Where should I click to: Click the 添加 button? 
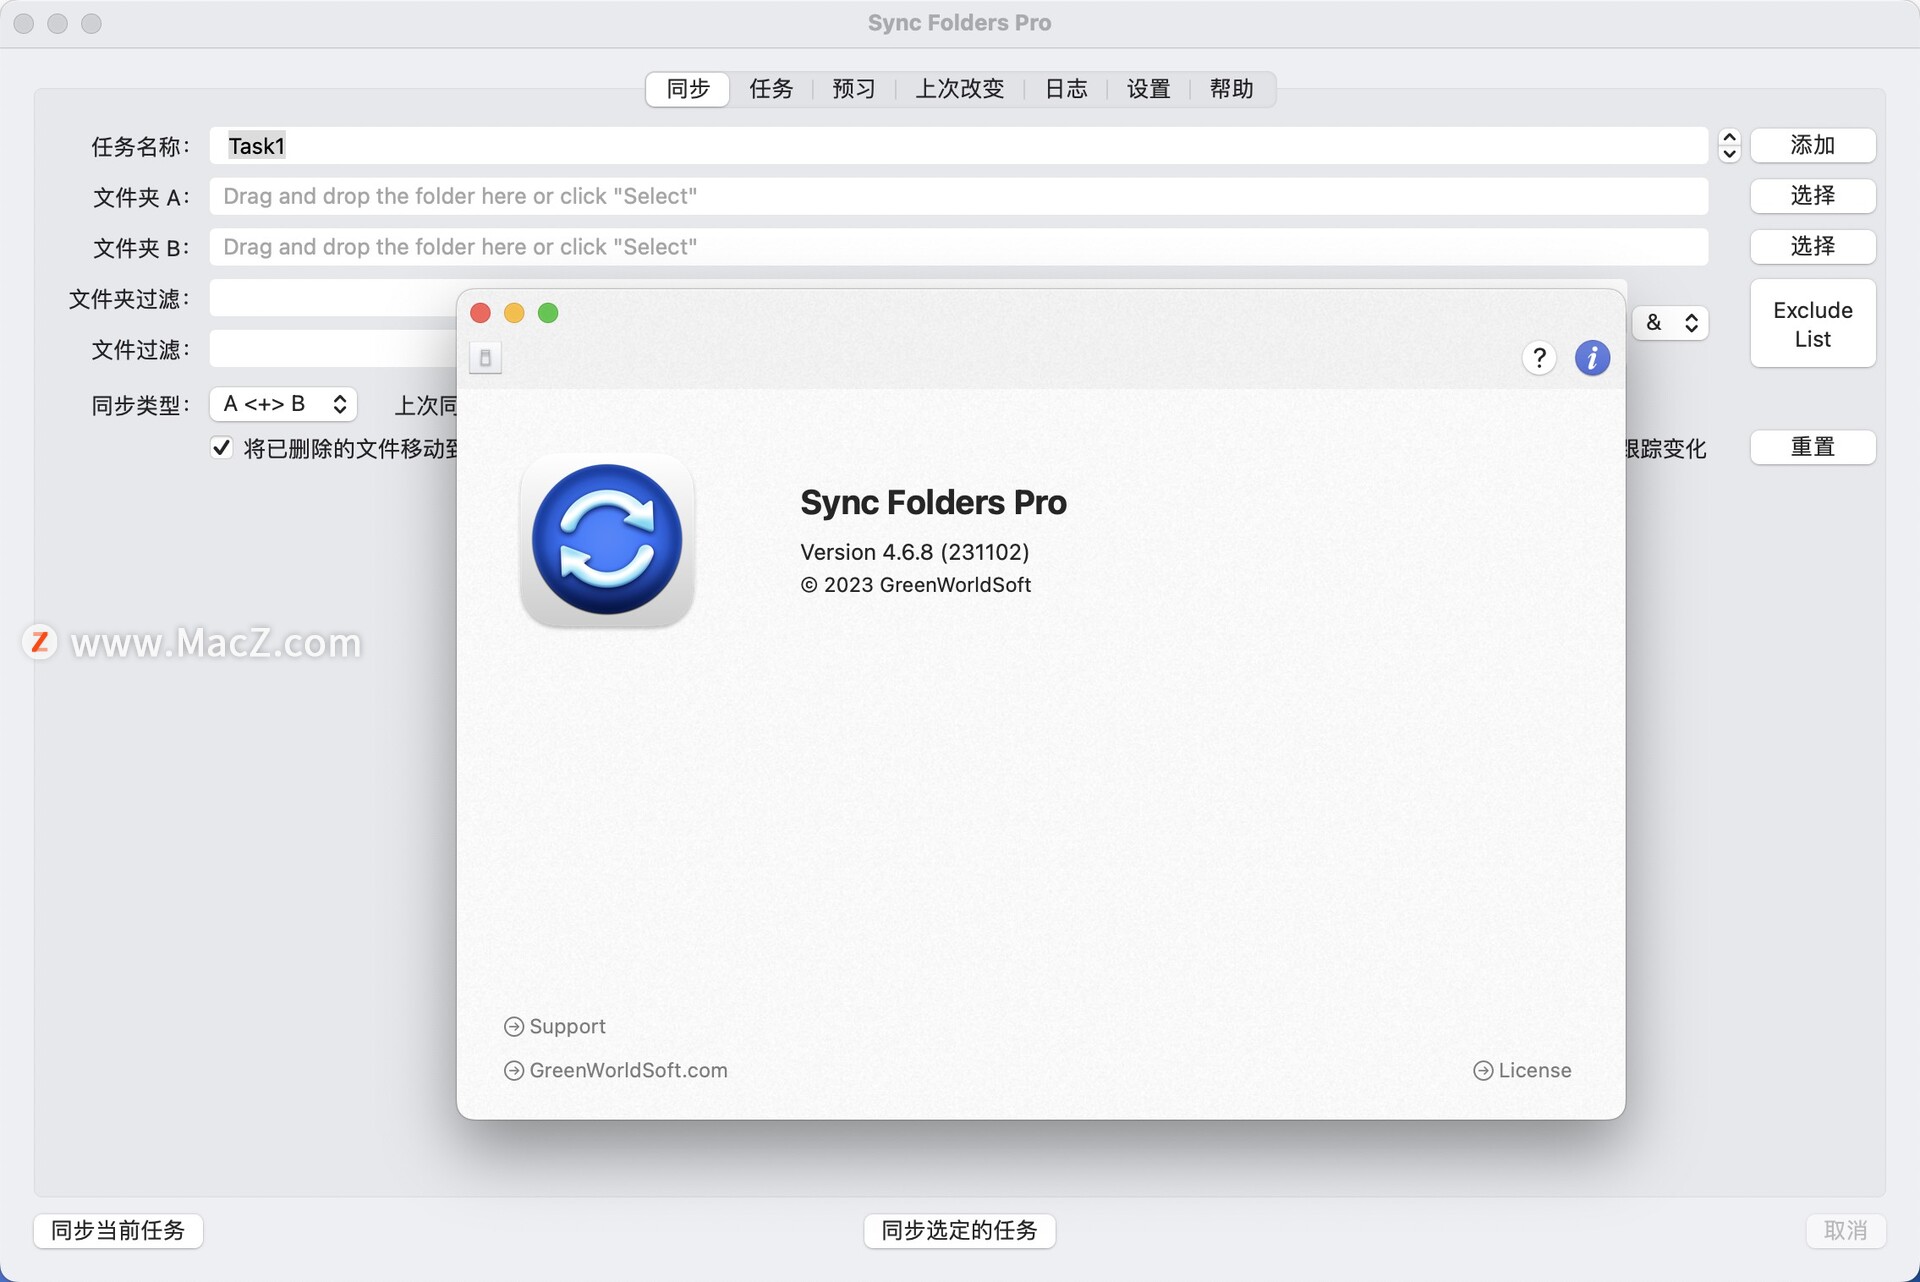pos(1812,145)
